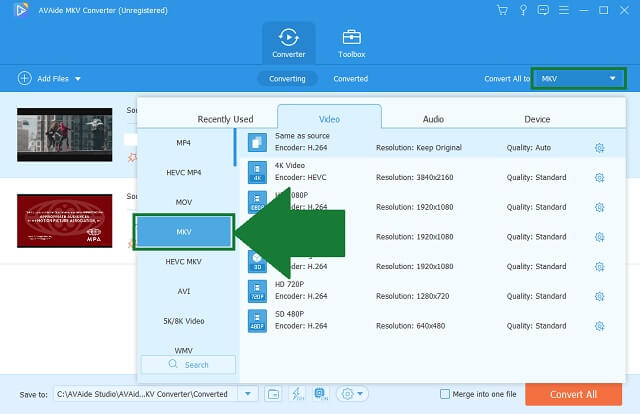640x414 pixels.
Task: Expand the Save to path dropdown
Action: coord(248,394)
